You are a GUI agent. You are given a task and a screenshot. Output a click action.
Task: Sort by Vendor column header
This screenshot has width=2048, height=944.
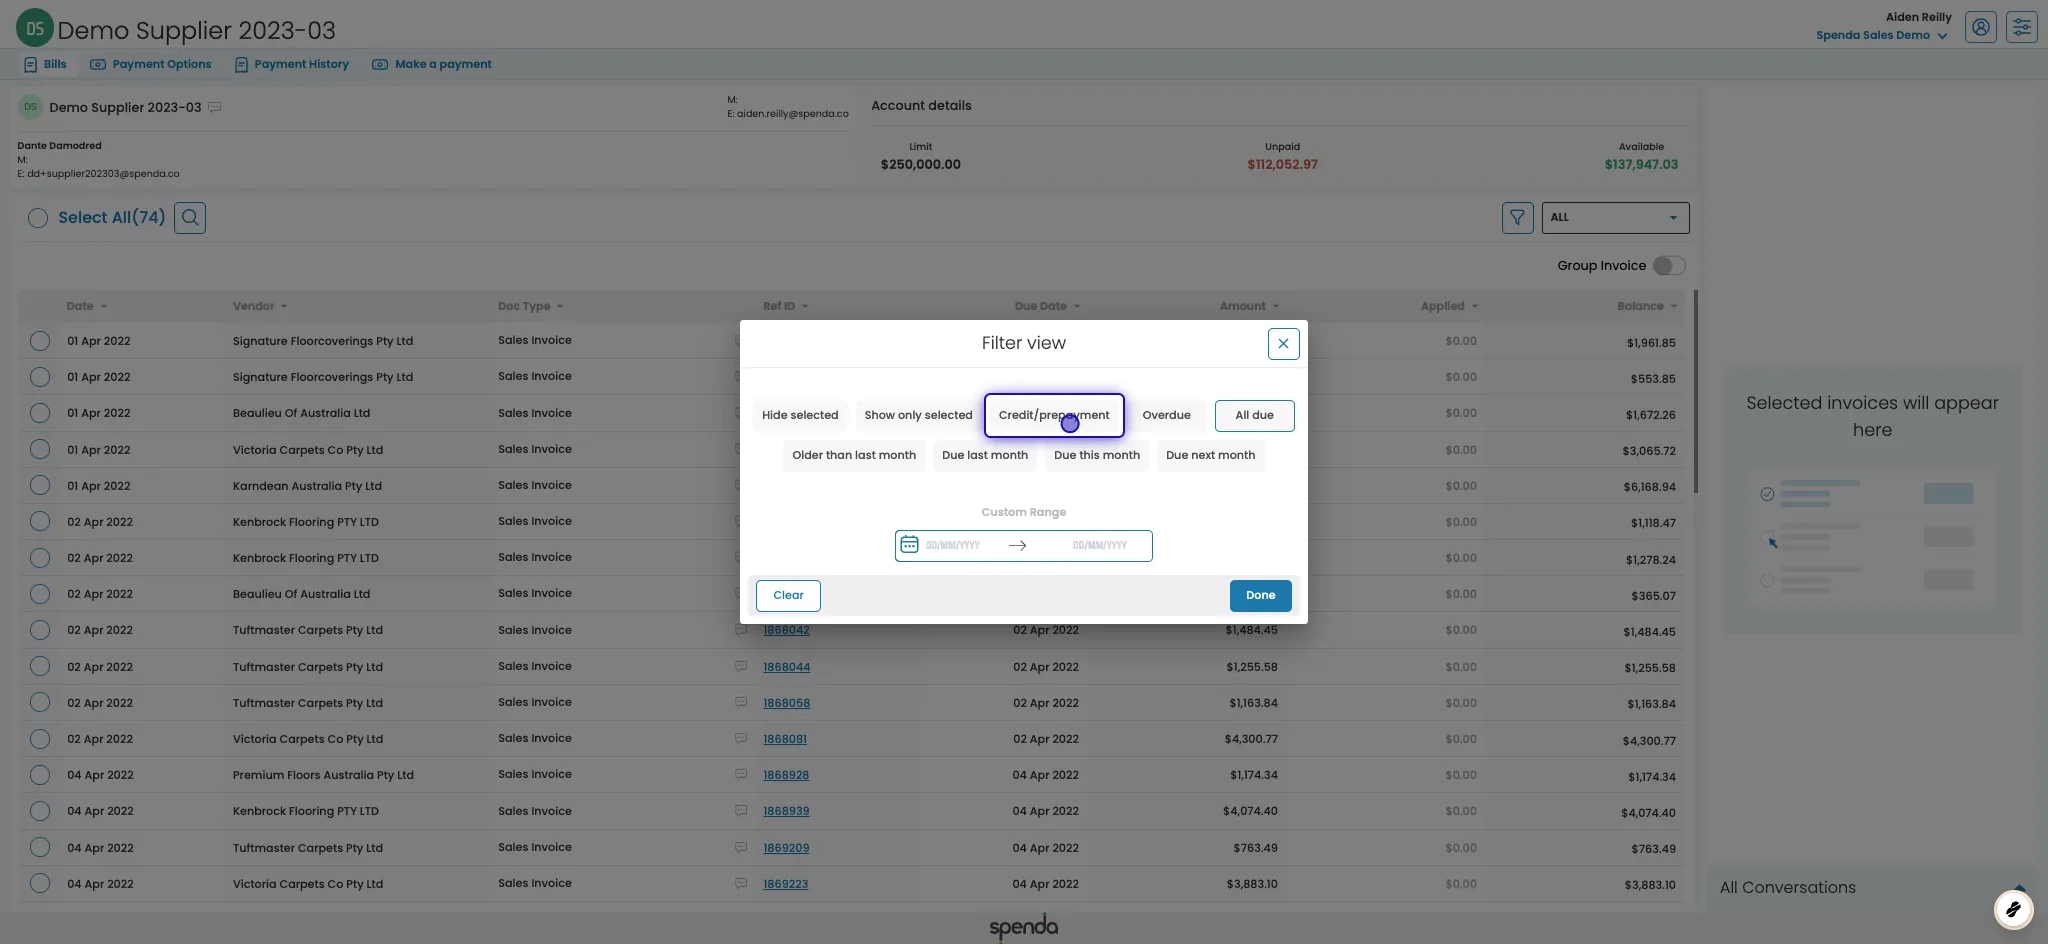pyautogui.click(x=259, y=306)
